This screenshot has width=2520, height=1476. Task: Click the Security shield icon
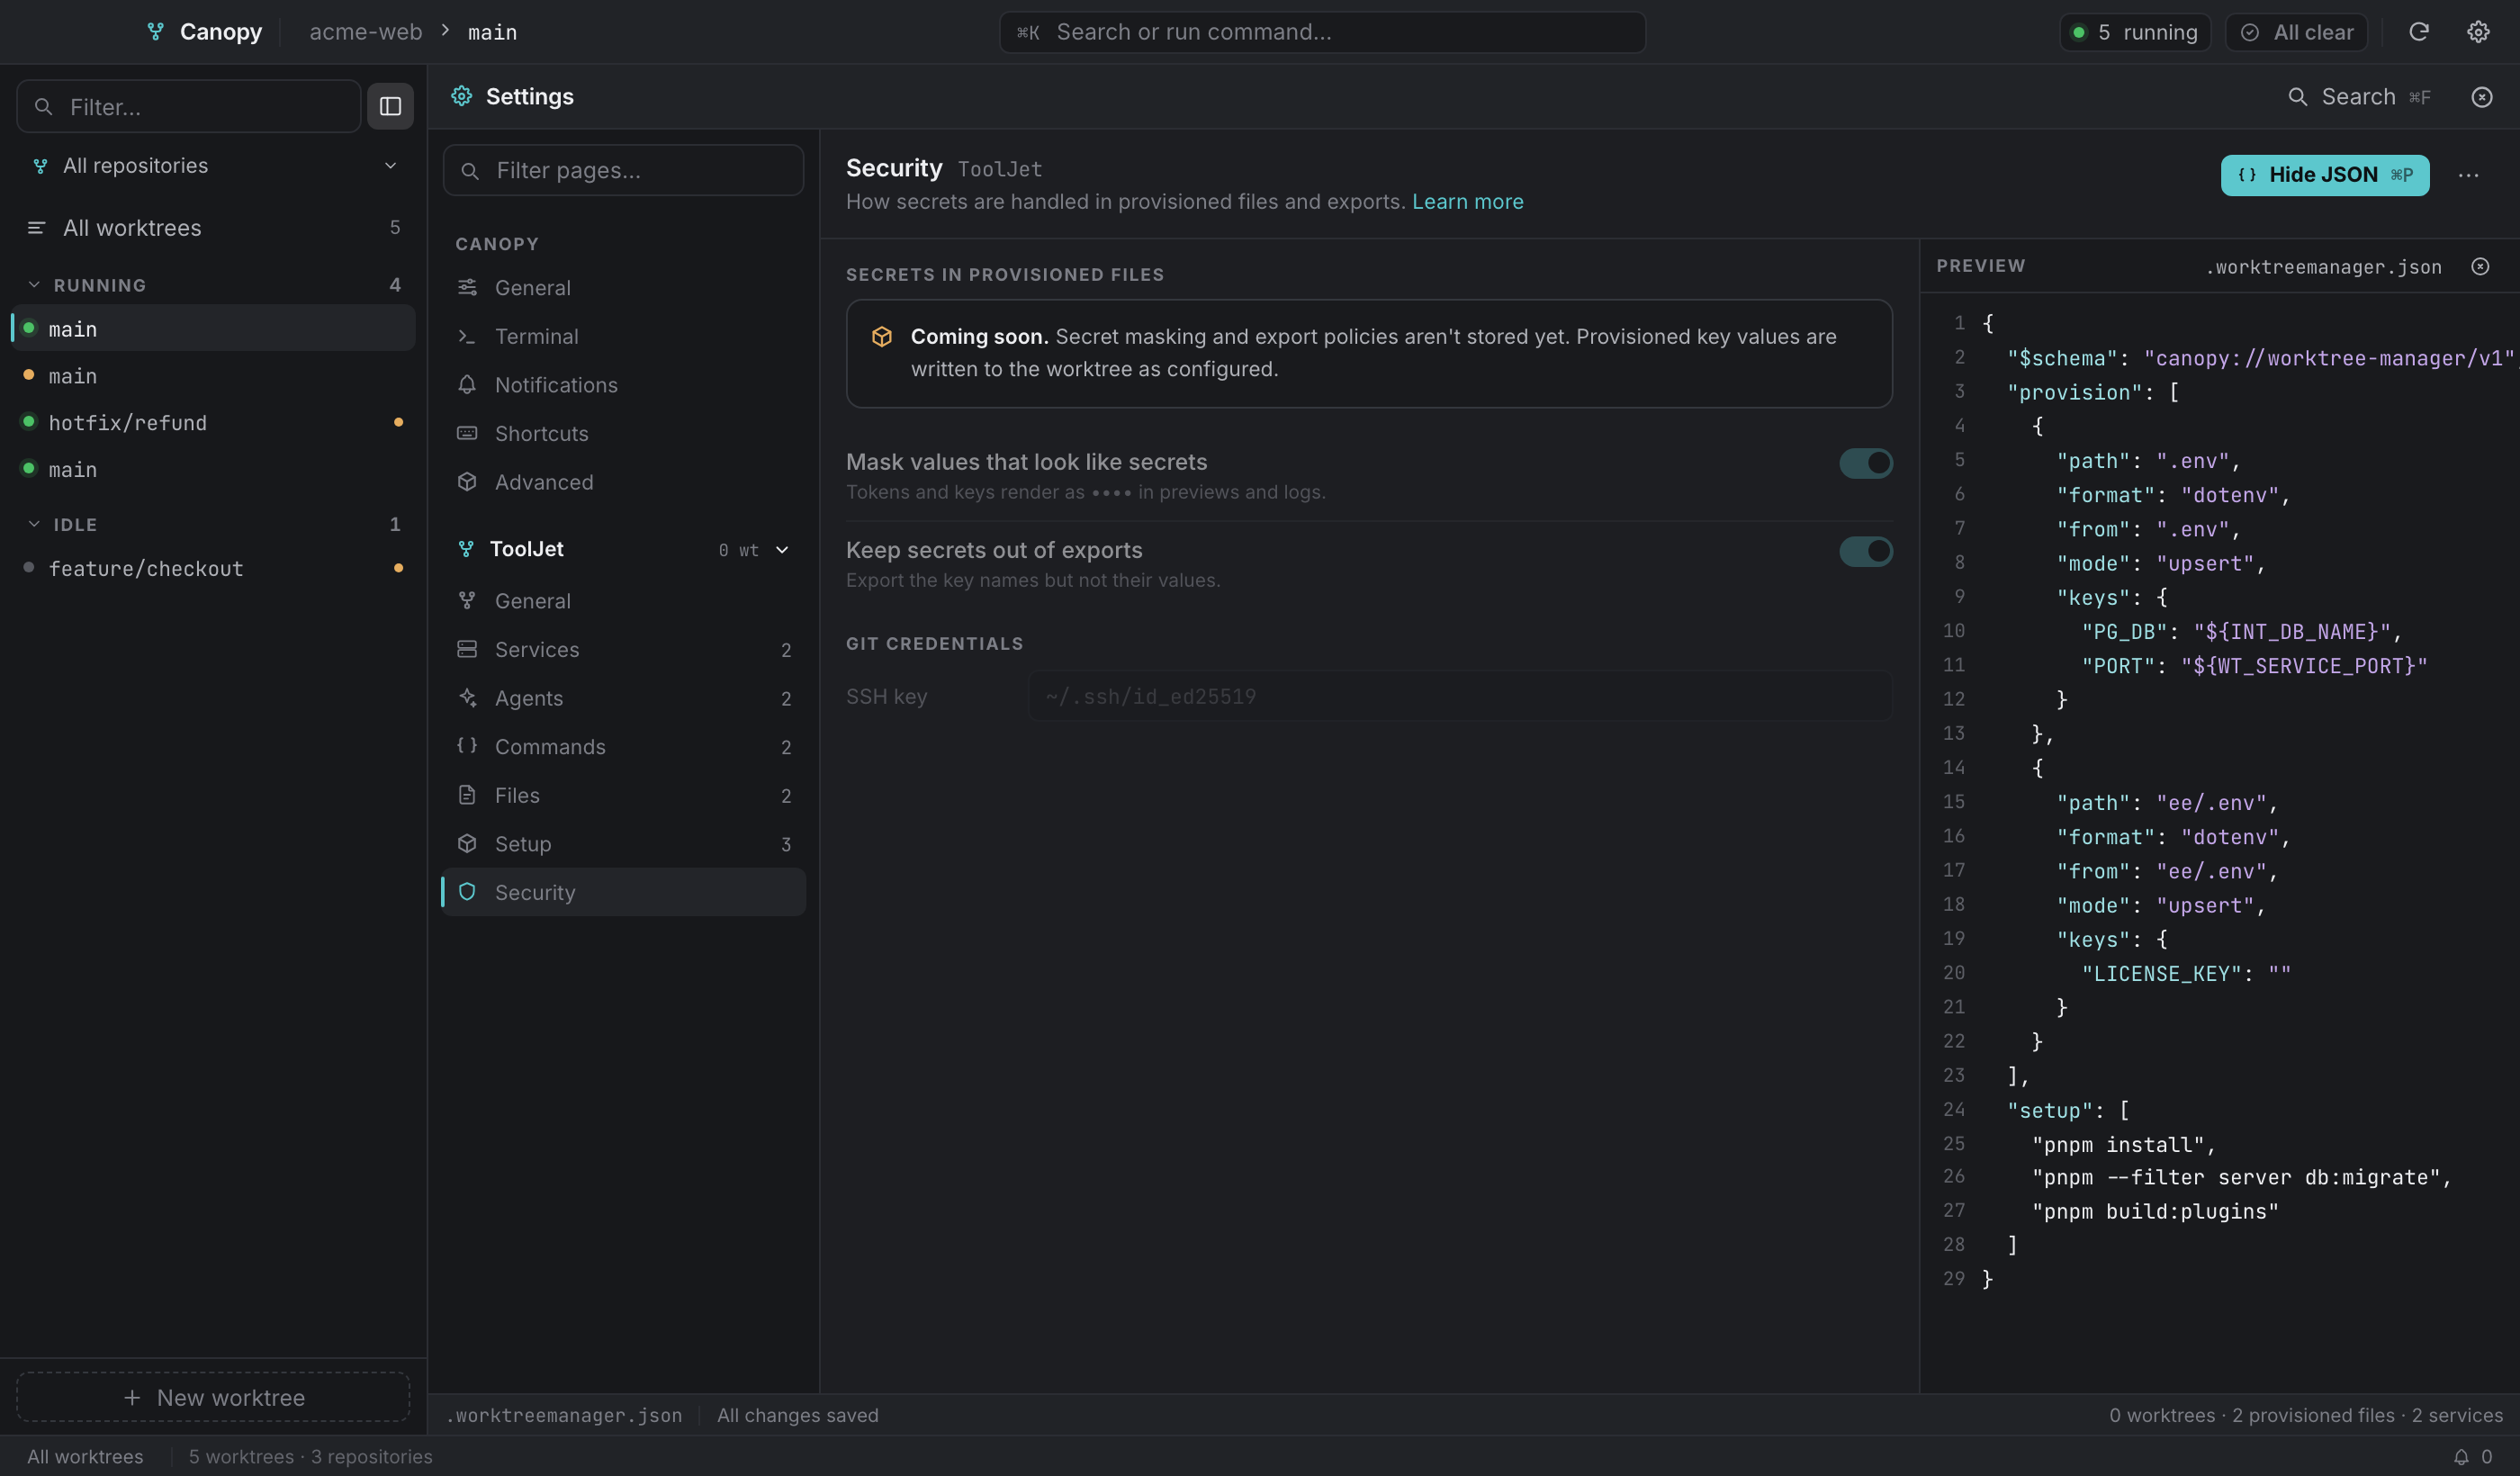[x=467, y=891]
